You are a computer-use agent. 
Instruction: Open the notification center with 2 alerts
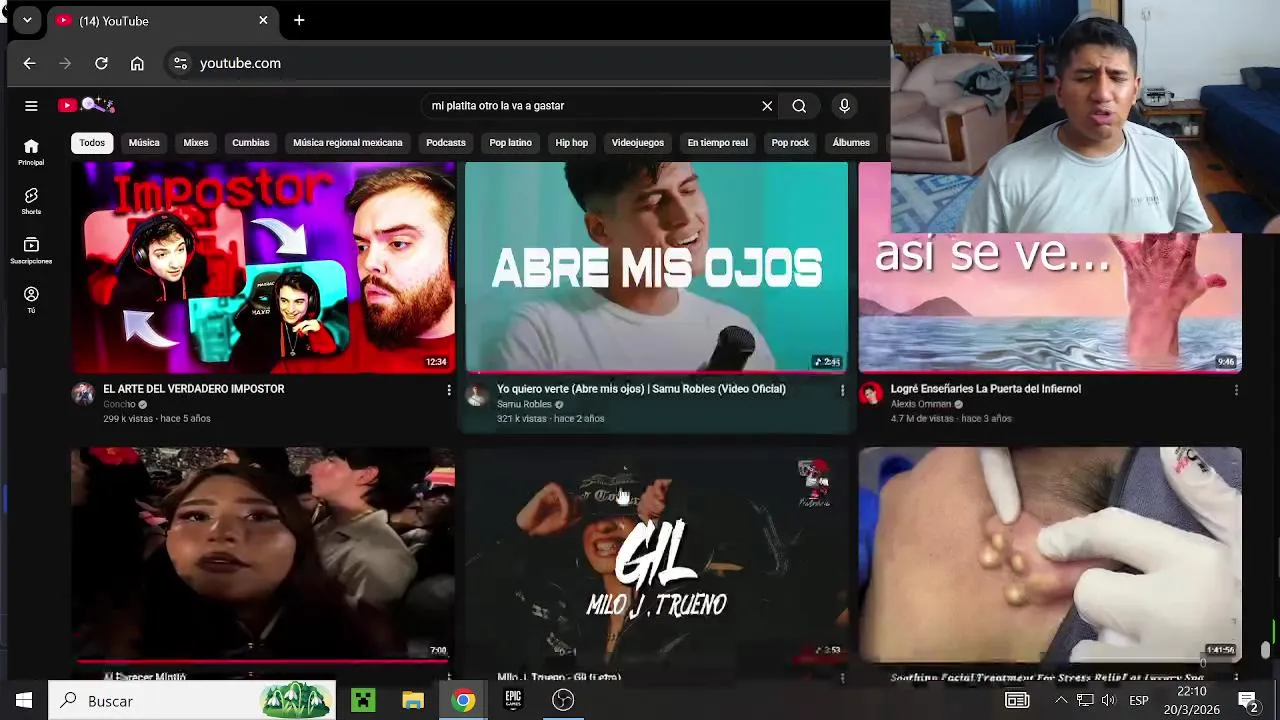pyautogui.click(x=1248, y=701)
